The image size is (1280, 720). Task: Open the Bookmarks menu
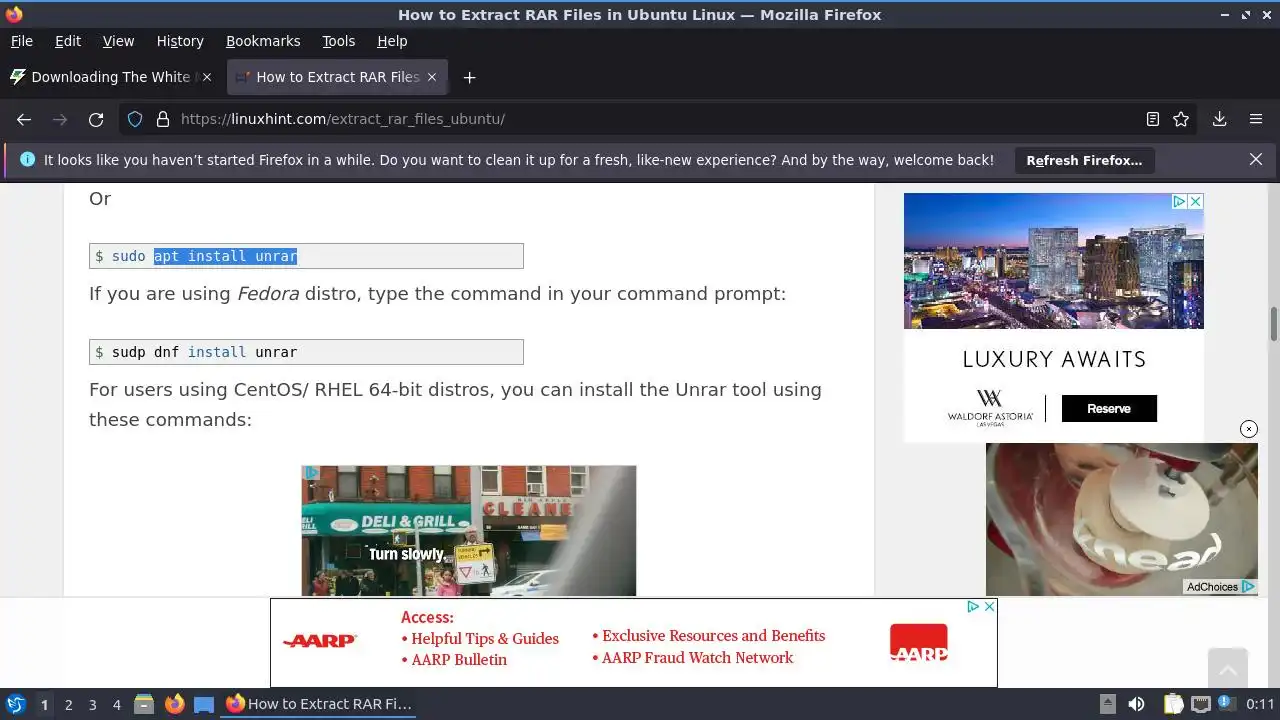click(263, 41)
